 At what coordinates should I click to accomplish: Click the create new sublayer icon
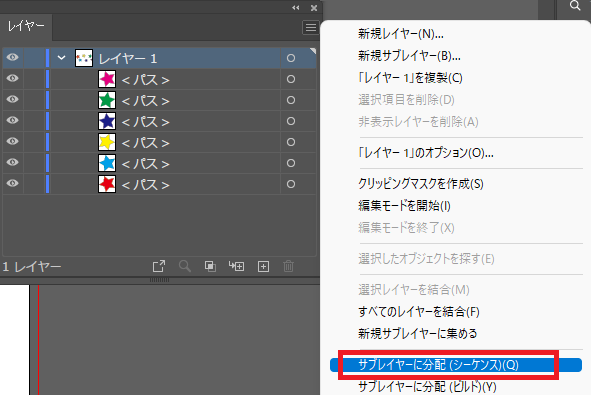(x=236, y=266)
